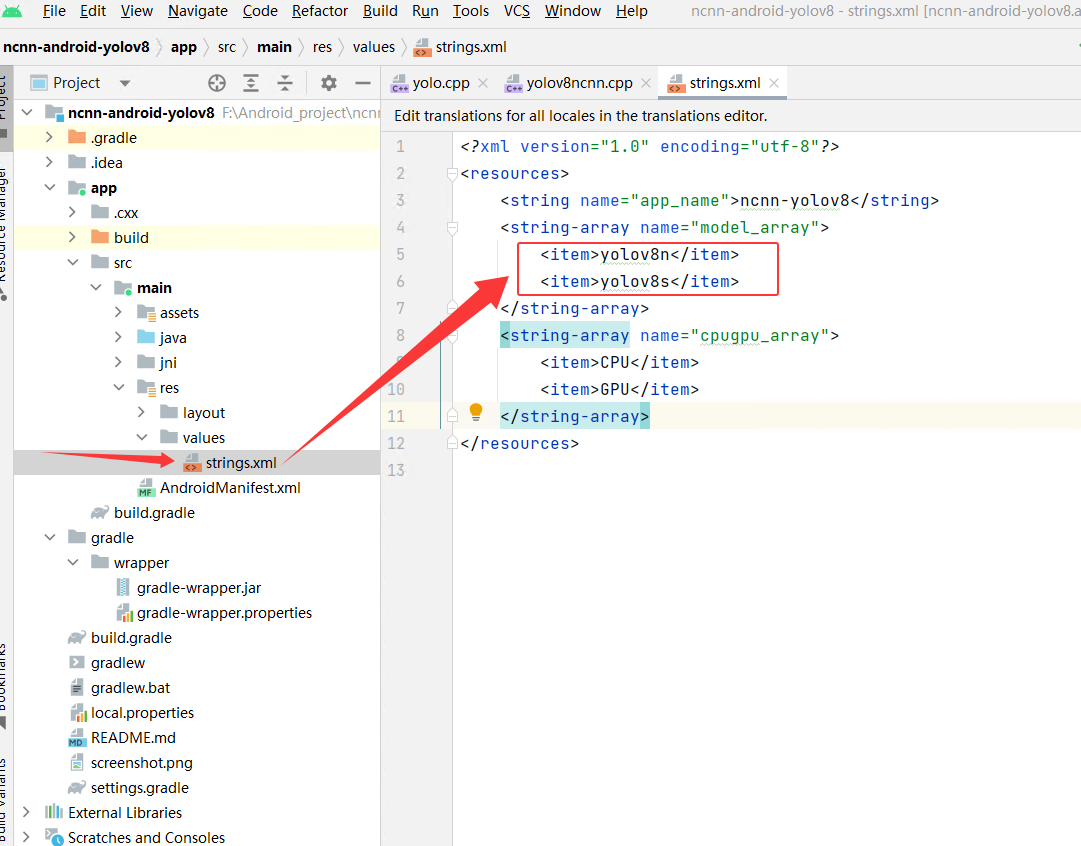Select app build.gradle under app folder
This screenshot has width=1081, height=846.
pos(154,513)
